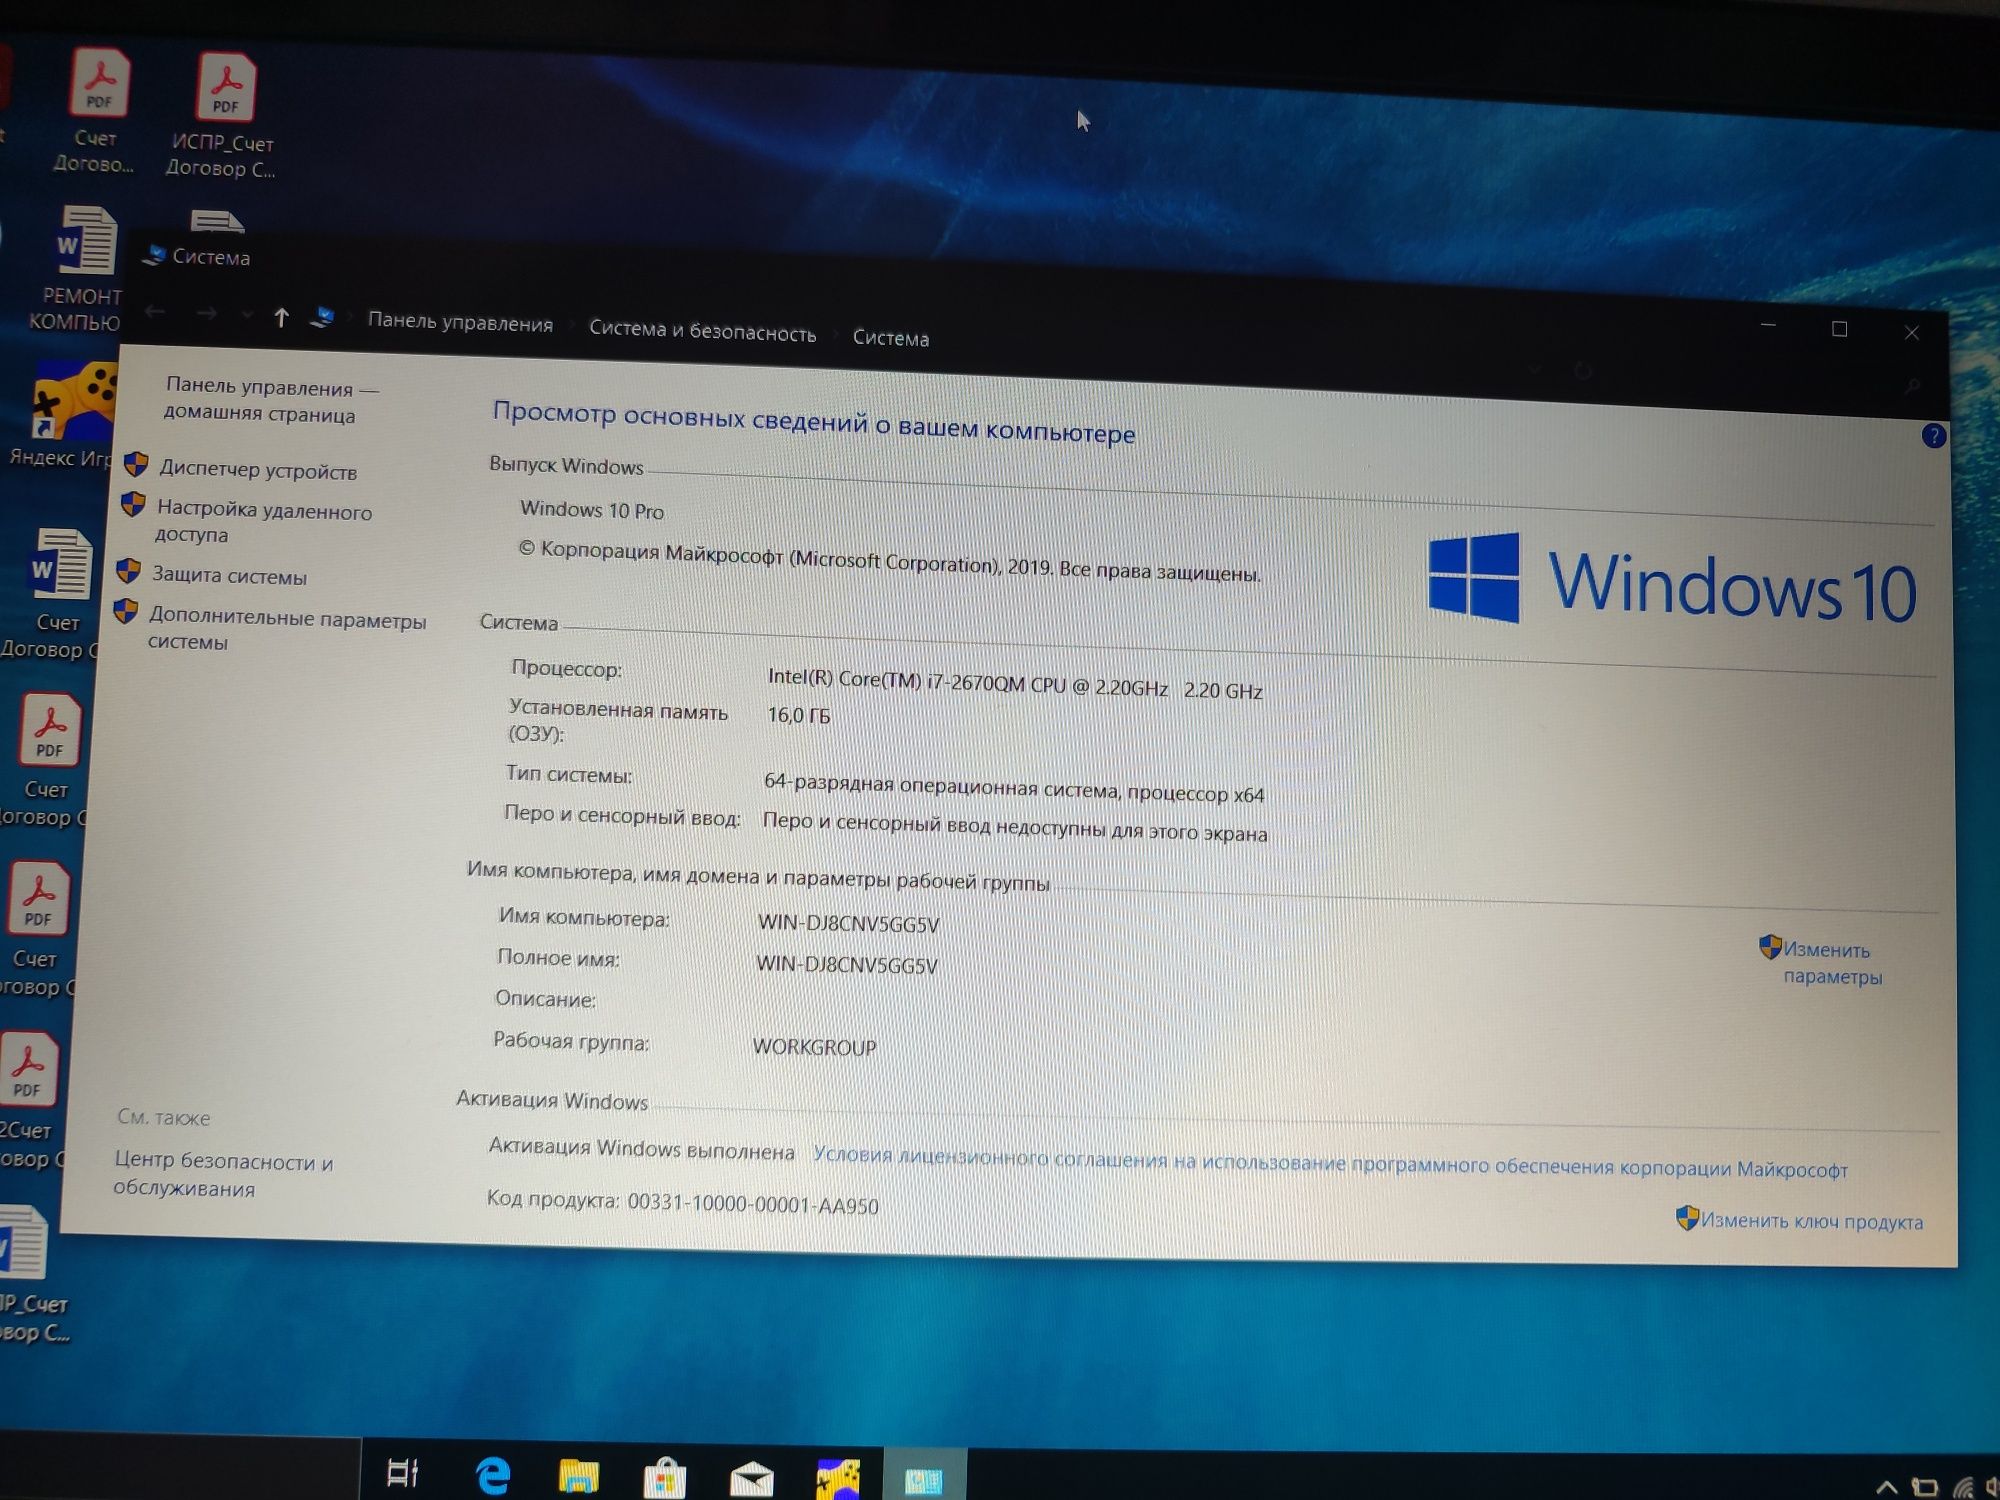Click the refresh button beside the address bar
2000x1500 pixels.
pos(1583,372)
